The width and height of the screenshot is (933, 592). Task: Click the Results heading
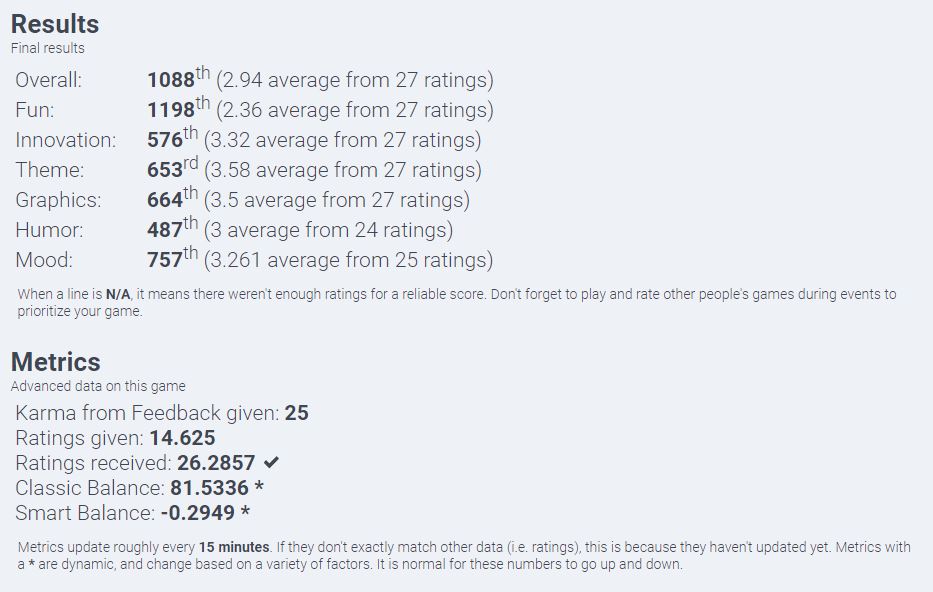click(x=55, y=24)
